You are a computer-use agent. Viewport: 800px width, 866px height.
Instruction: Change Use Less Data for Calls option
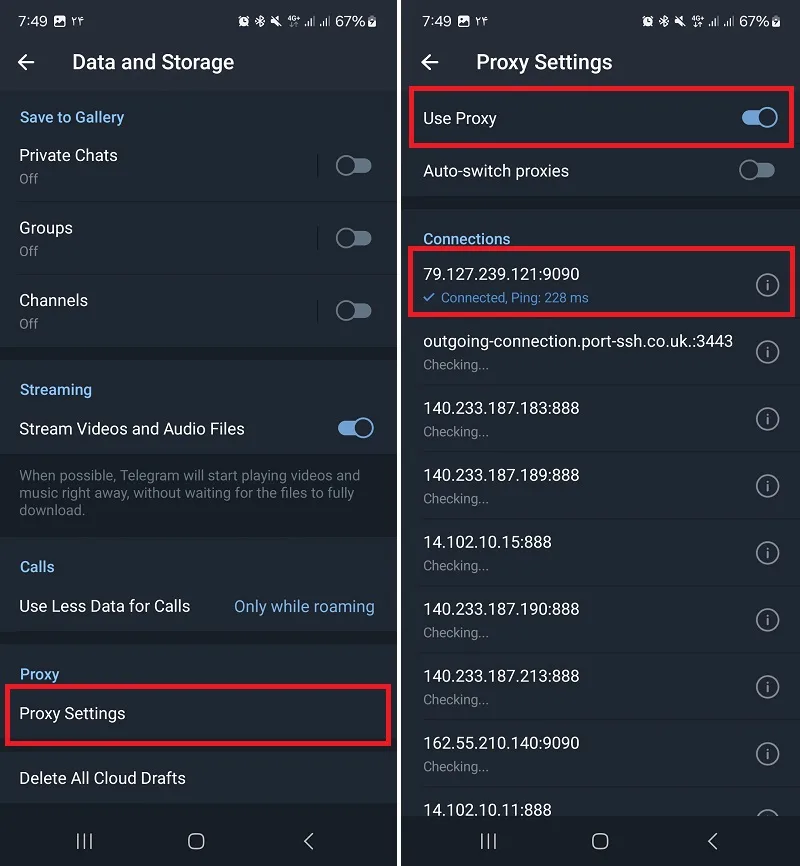pos(198,606)
